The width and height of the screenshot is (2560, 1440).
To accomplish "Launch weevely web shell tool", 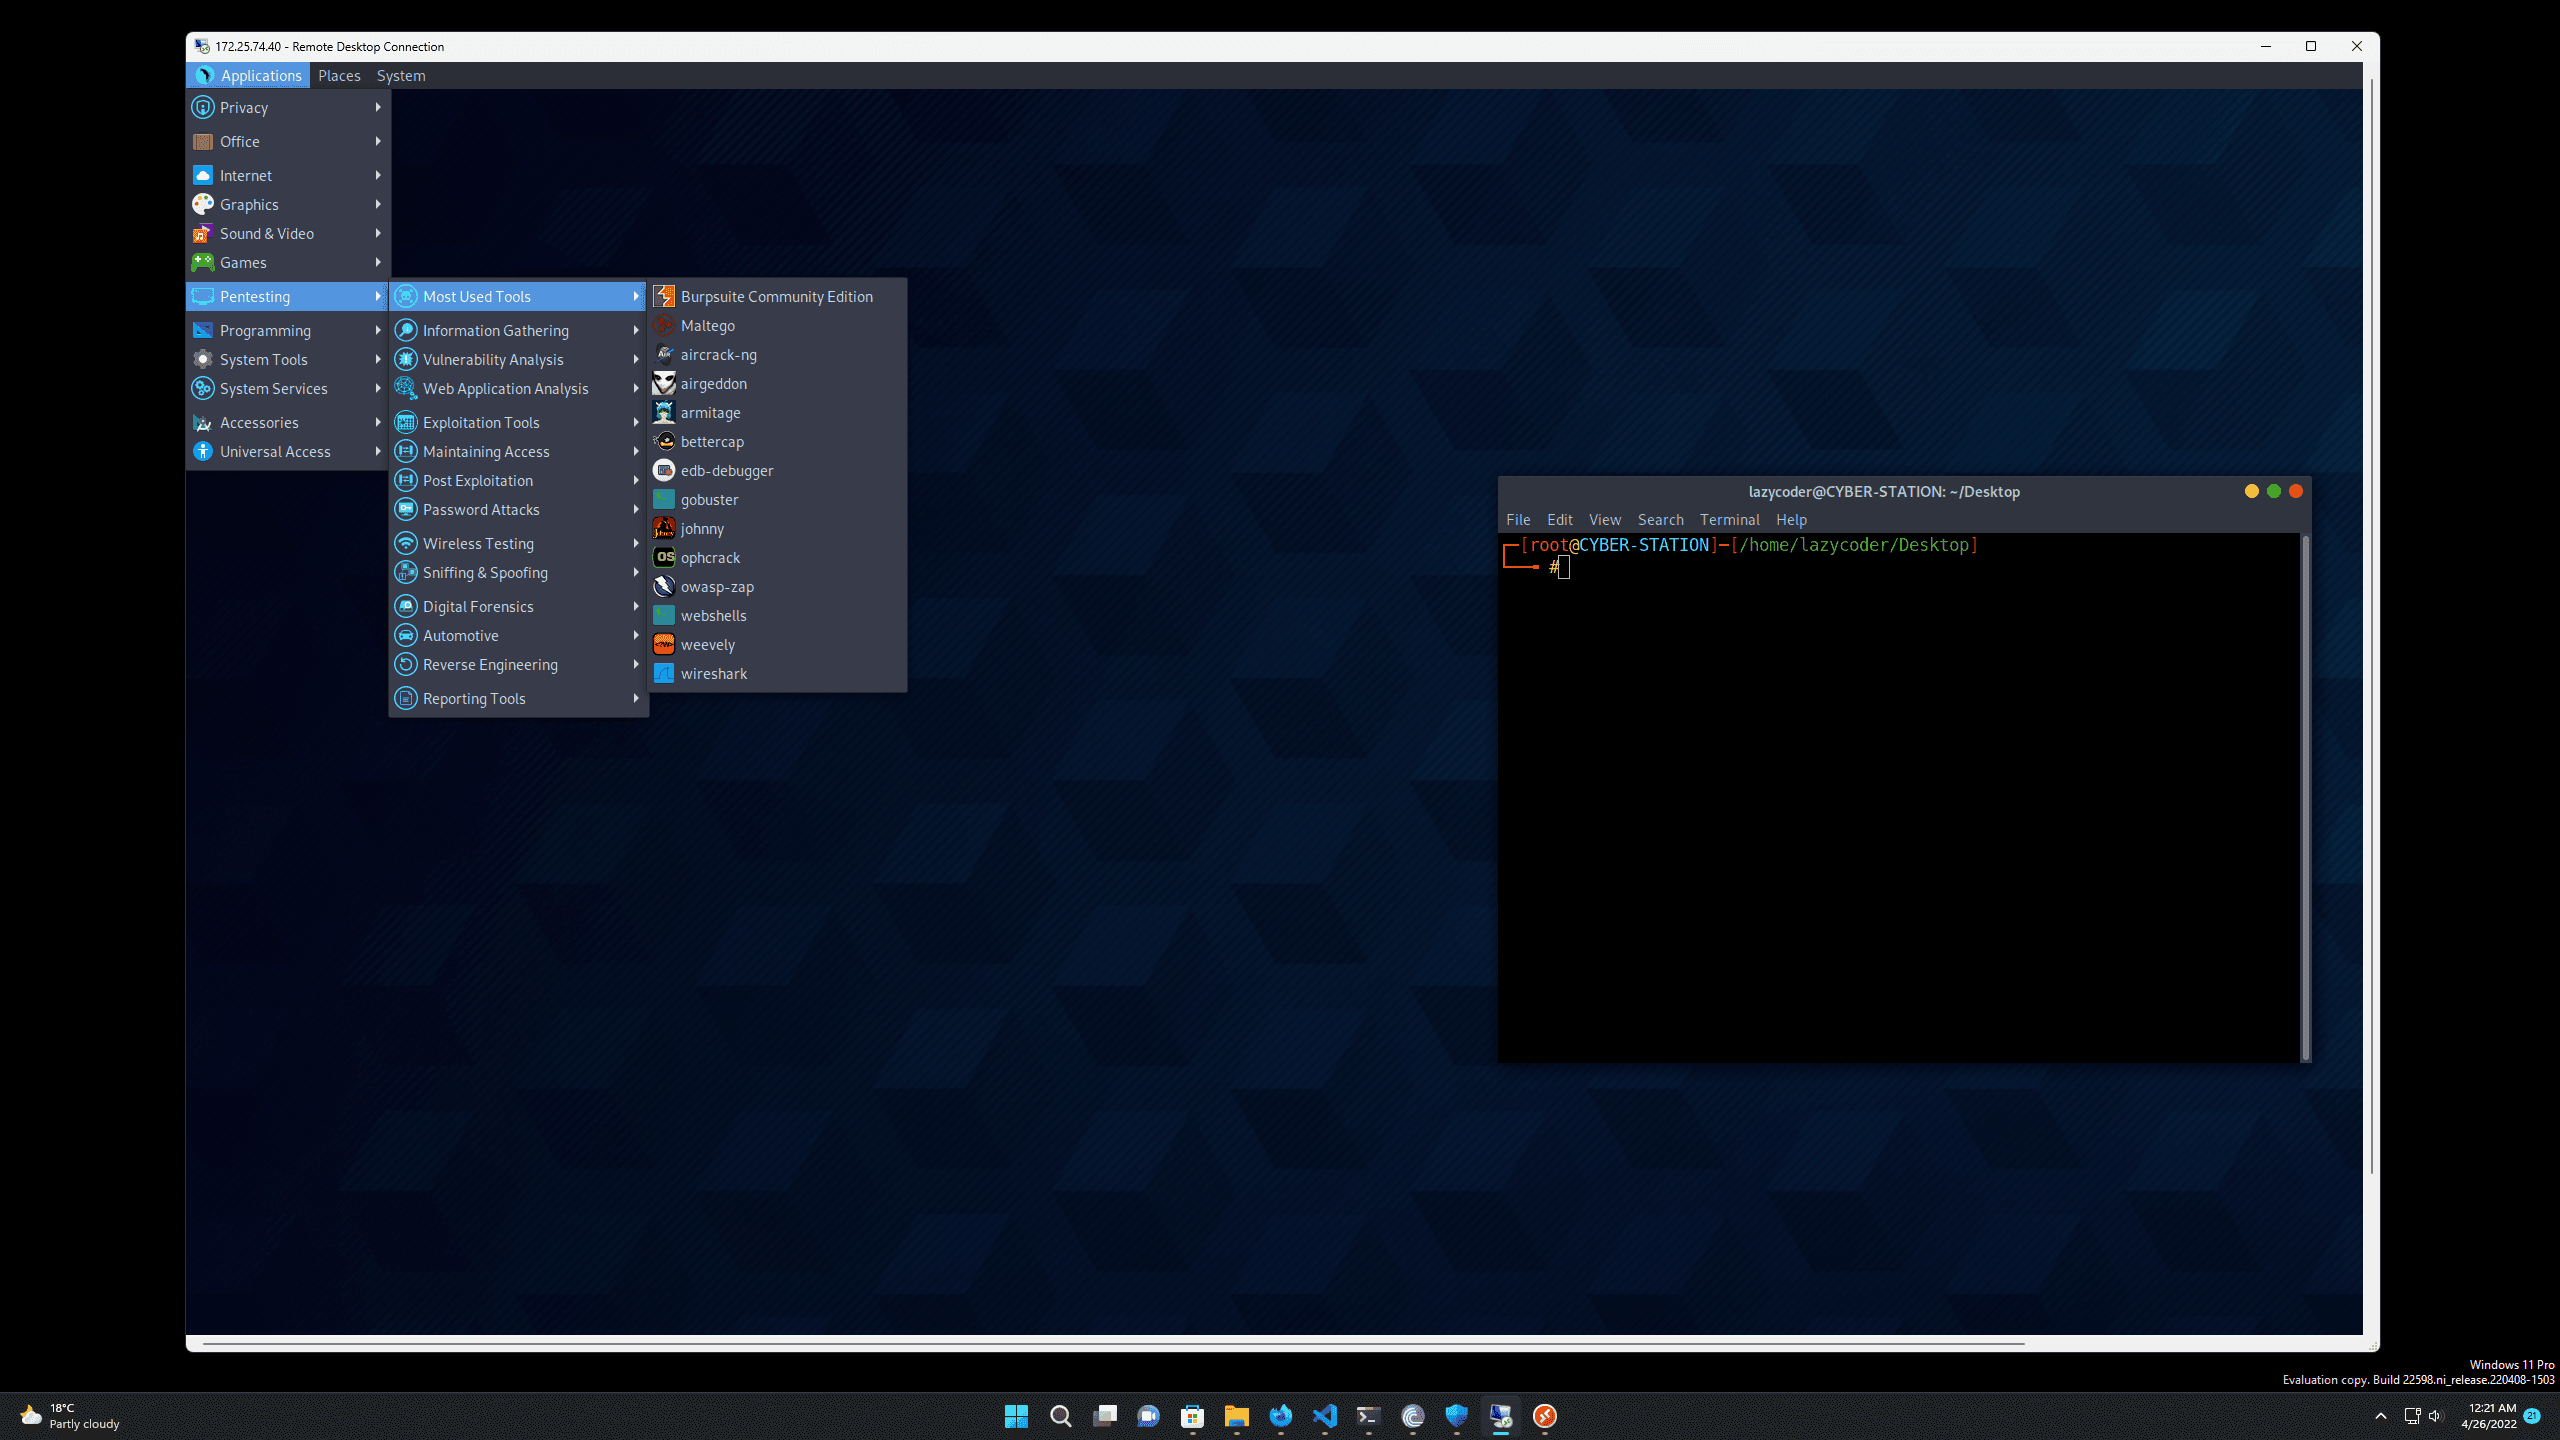I will [x=707, y=644].
